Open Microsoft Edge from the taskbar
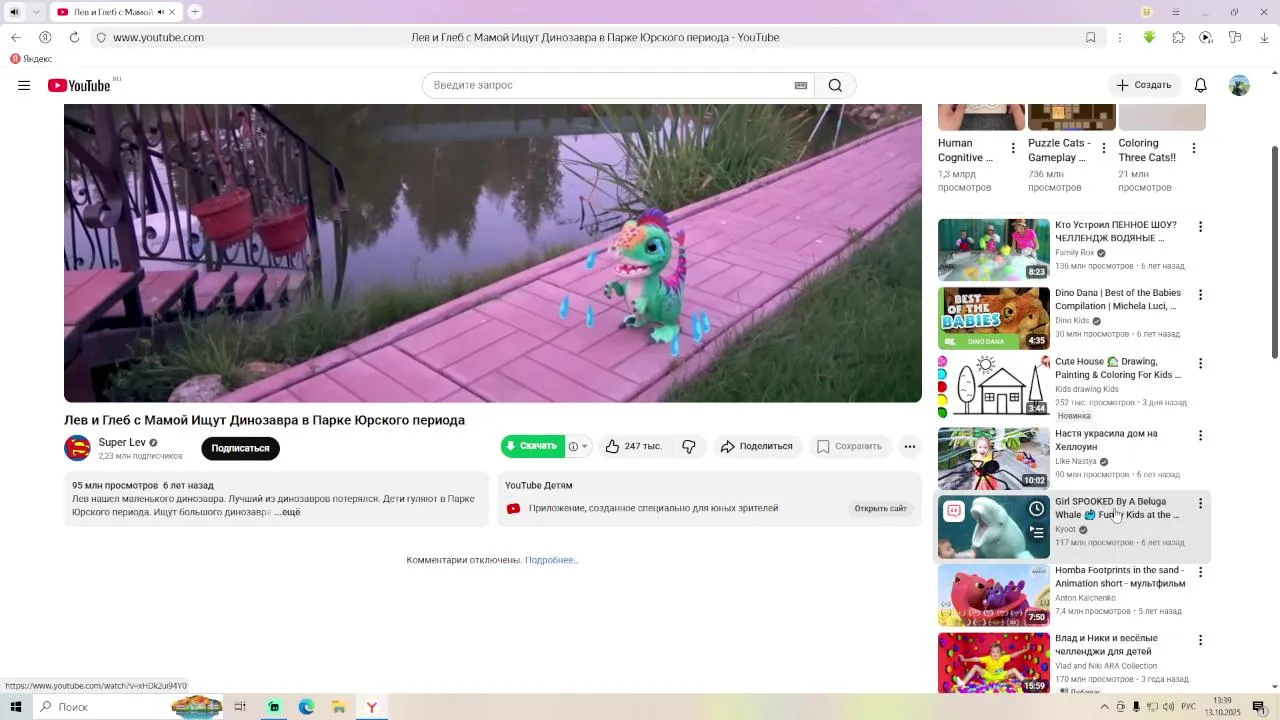 tap(306, 707)
